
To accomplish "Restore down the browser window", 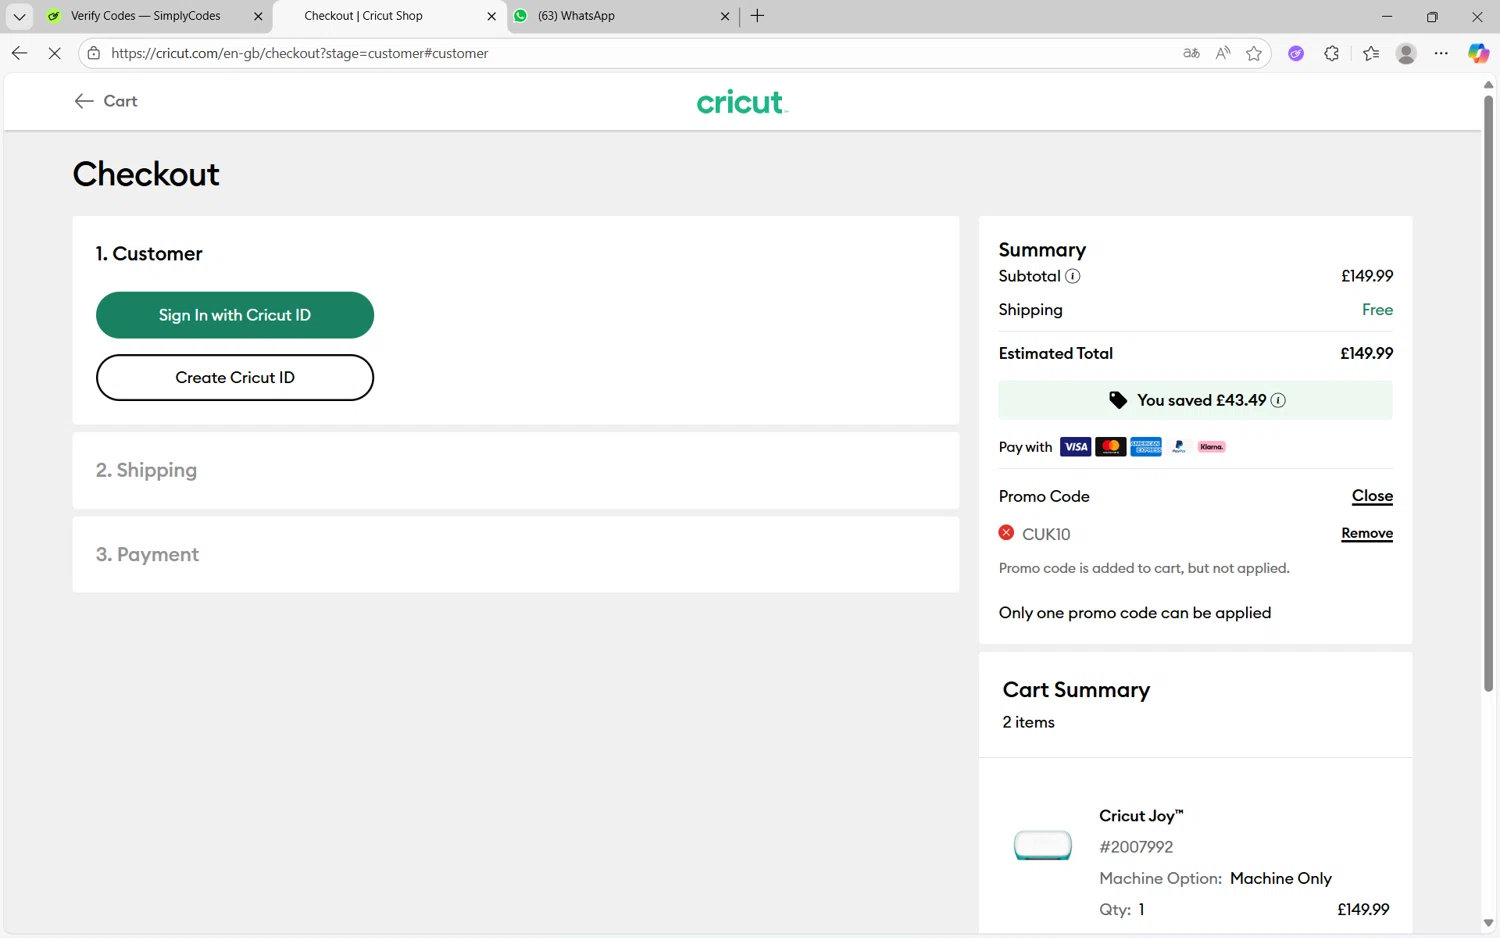I will pyautogui.click(x=1432, y=16).
